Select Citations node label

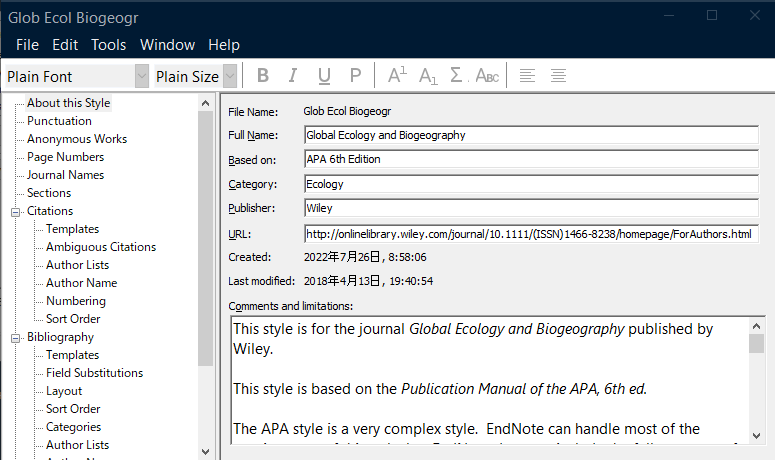click(x=50, y=211)
